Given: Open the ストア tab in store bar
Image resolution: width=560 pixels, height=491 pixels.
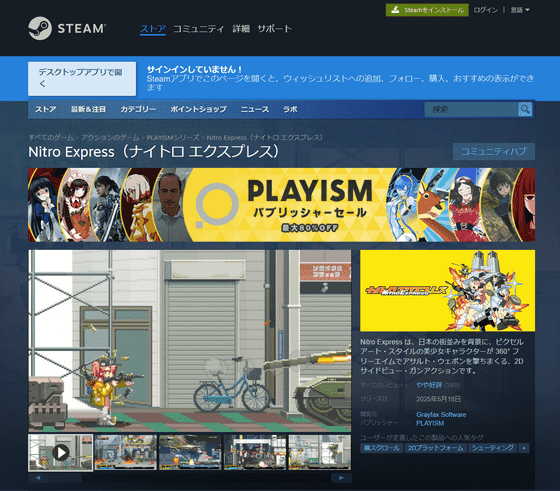Looking at the screenshot, I should (x=45, y=109).
